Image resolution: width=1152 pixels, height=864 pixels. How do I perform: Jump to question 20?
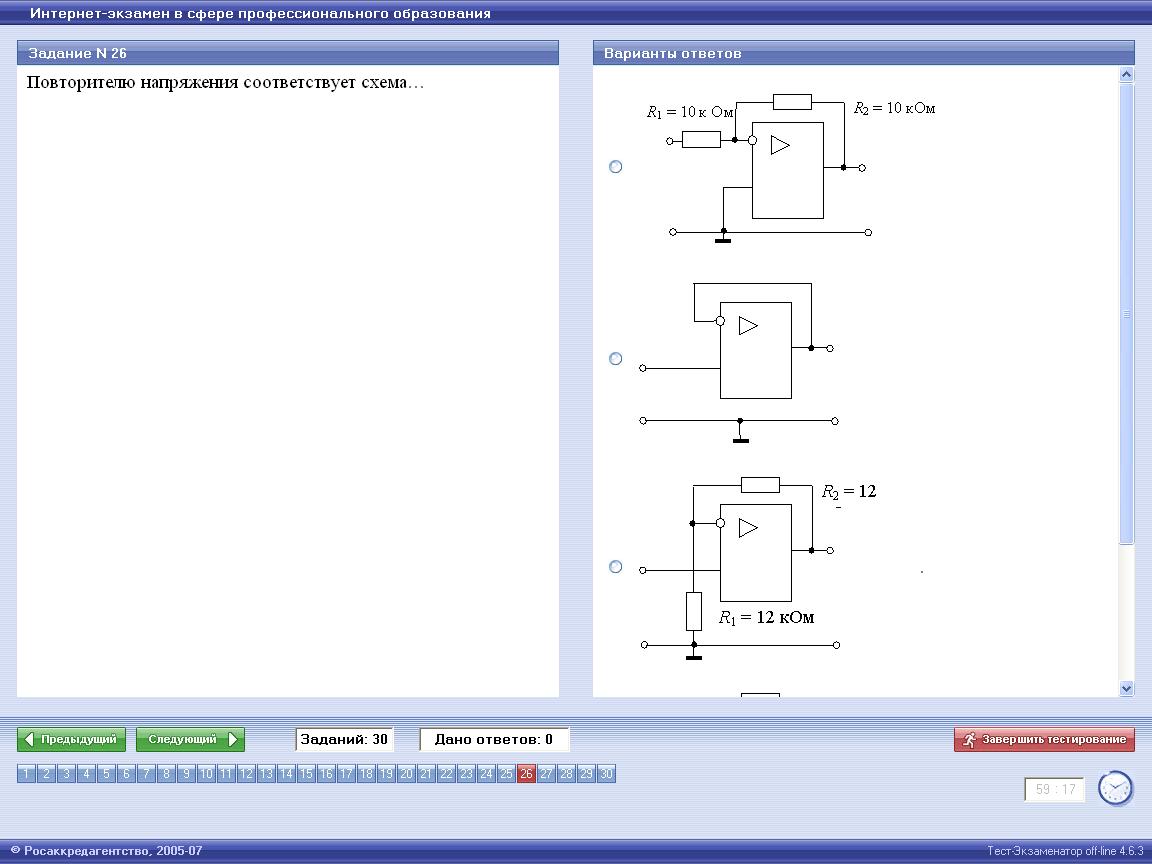point(406,774)
